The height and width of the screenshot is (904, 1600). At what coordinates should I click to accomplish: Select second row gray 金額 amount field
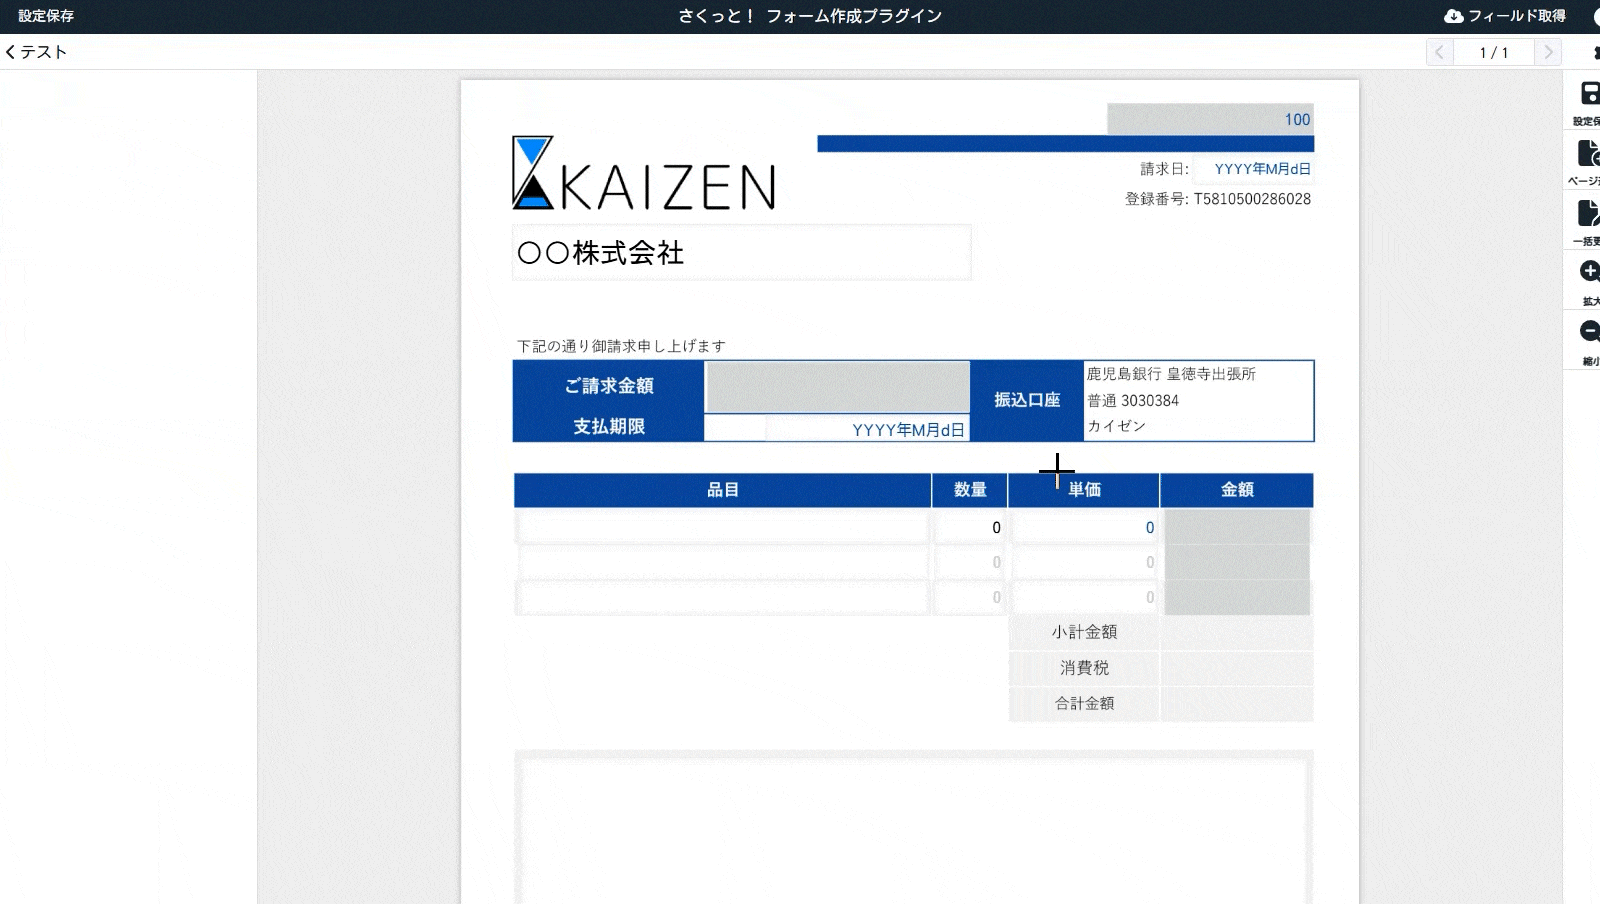tap(1237, 562)
